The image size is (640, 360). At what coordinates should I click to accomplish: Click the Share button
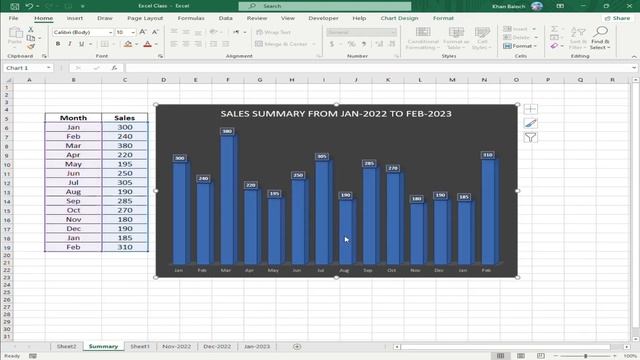coord(617,18)
